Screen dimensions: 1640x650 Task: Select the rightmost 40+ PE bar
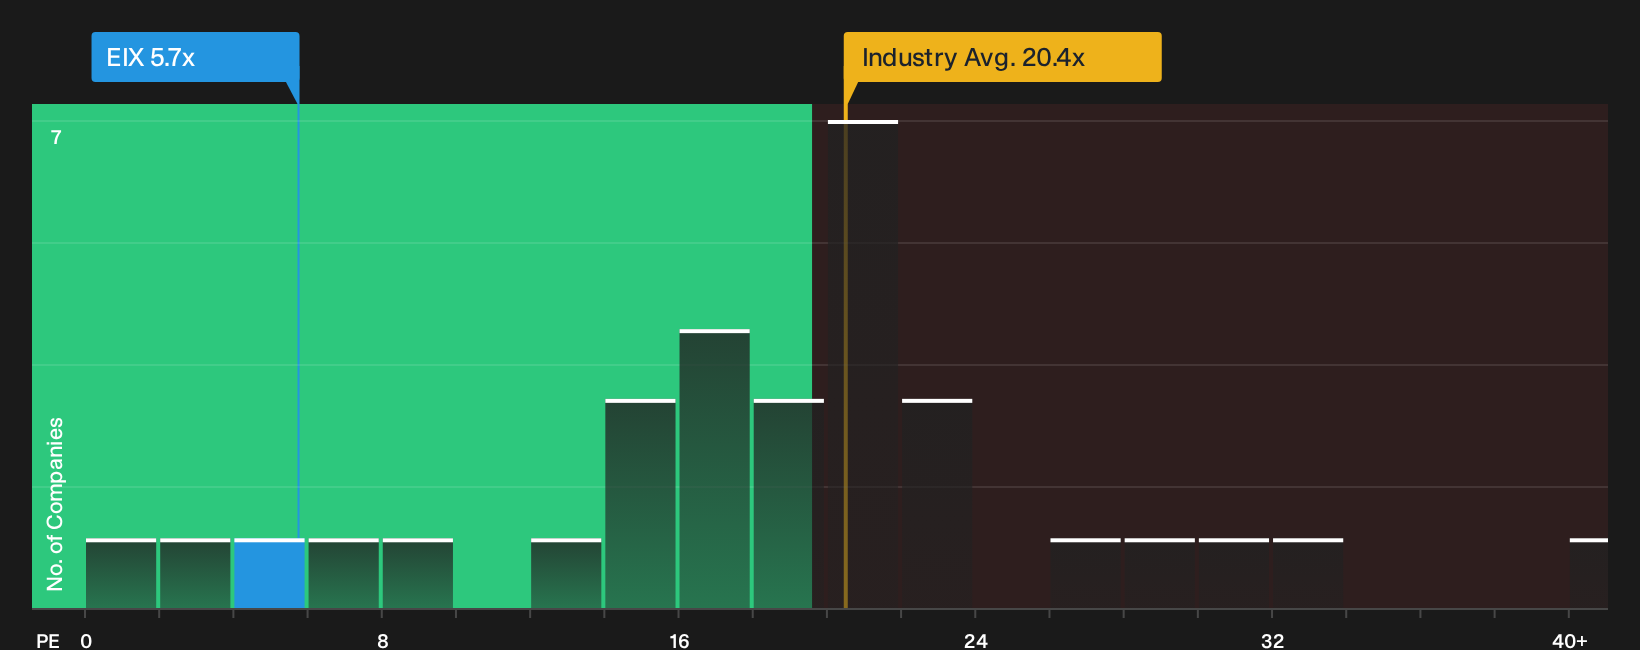tap(1588, 574)
